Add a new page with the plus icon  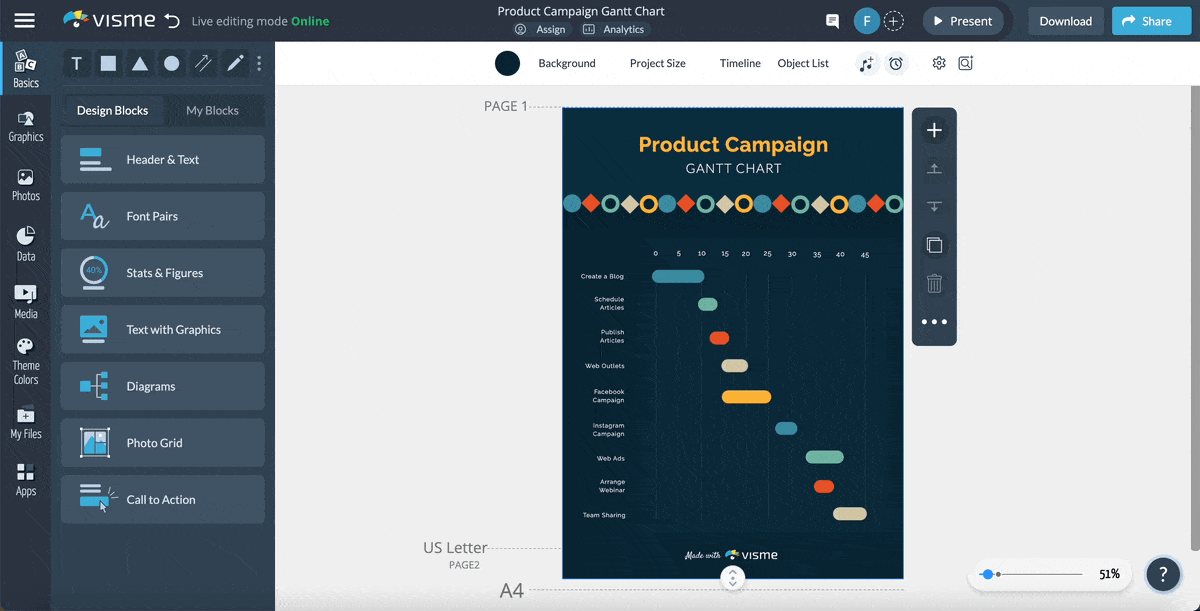933,130
